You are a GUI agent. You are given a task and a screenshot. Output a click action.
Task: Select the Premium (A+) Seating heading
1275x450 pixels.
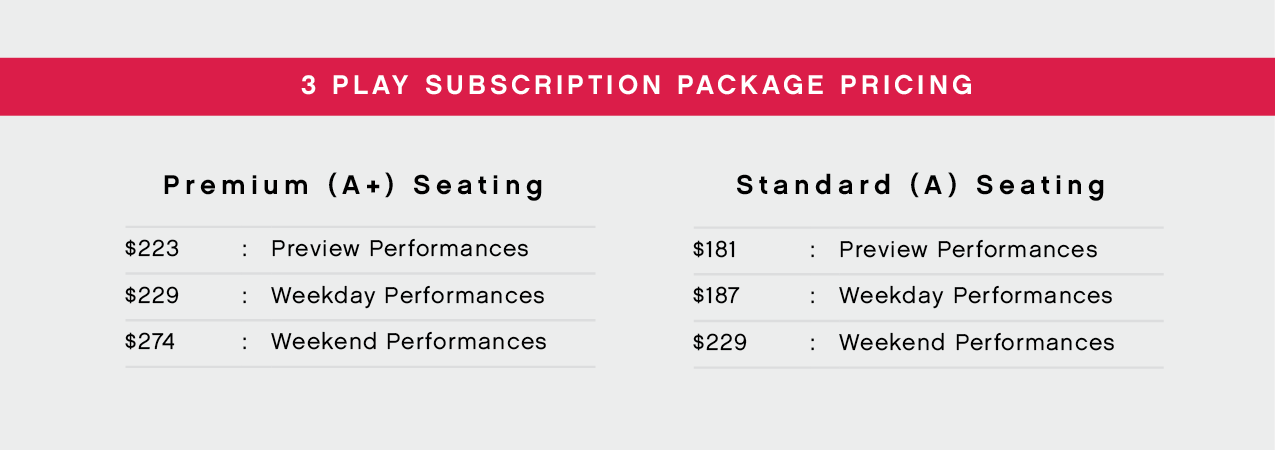coord(355,186)
